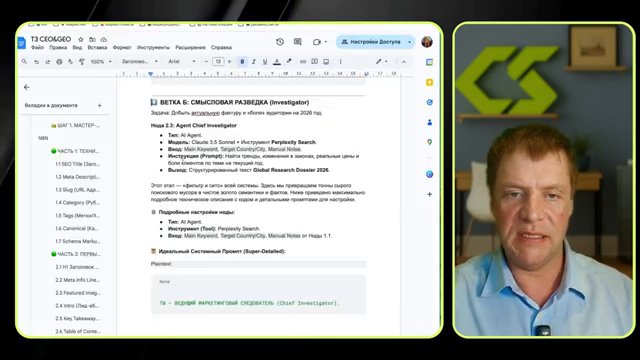Open the Справка menu
Viewport: 640px width, 360px height.
point(221,48)
